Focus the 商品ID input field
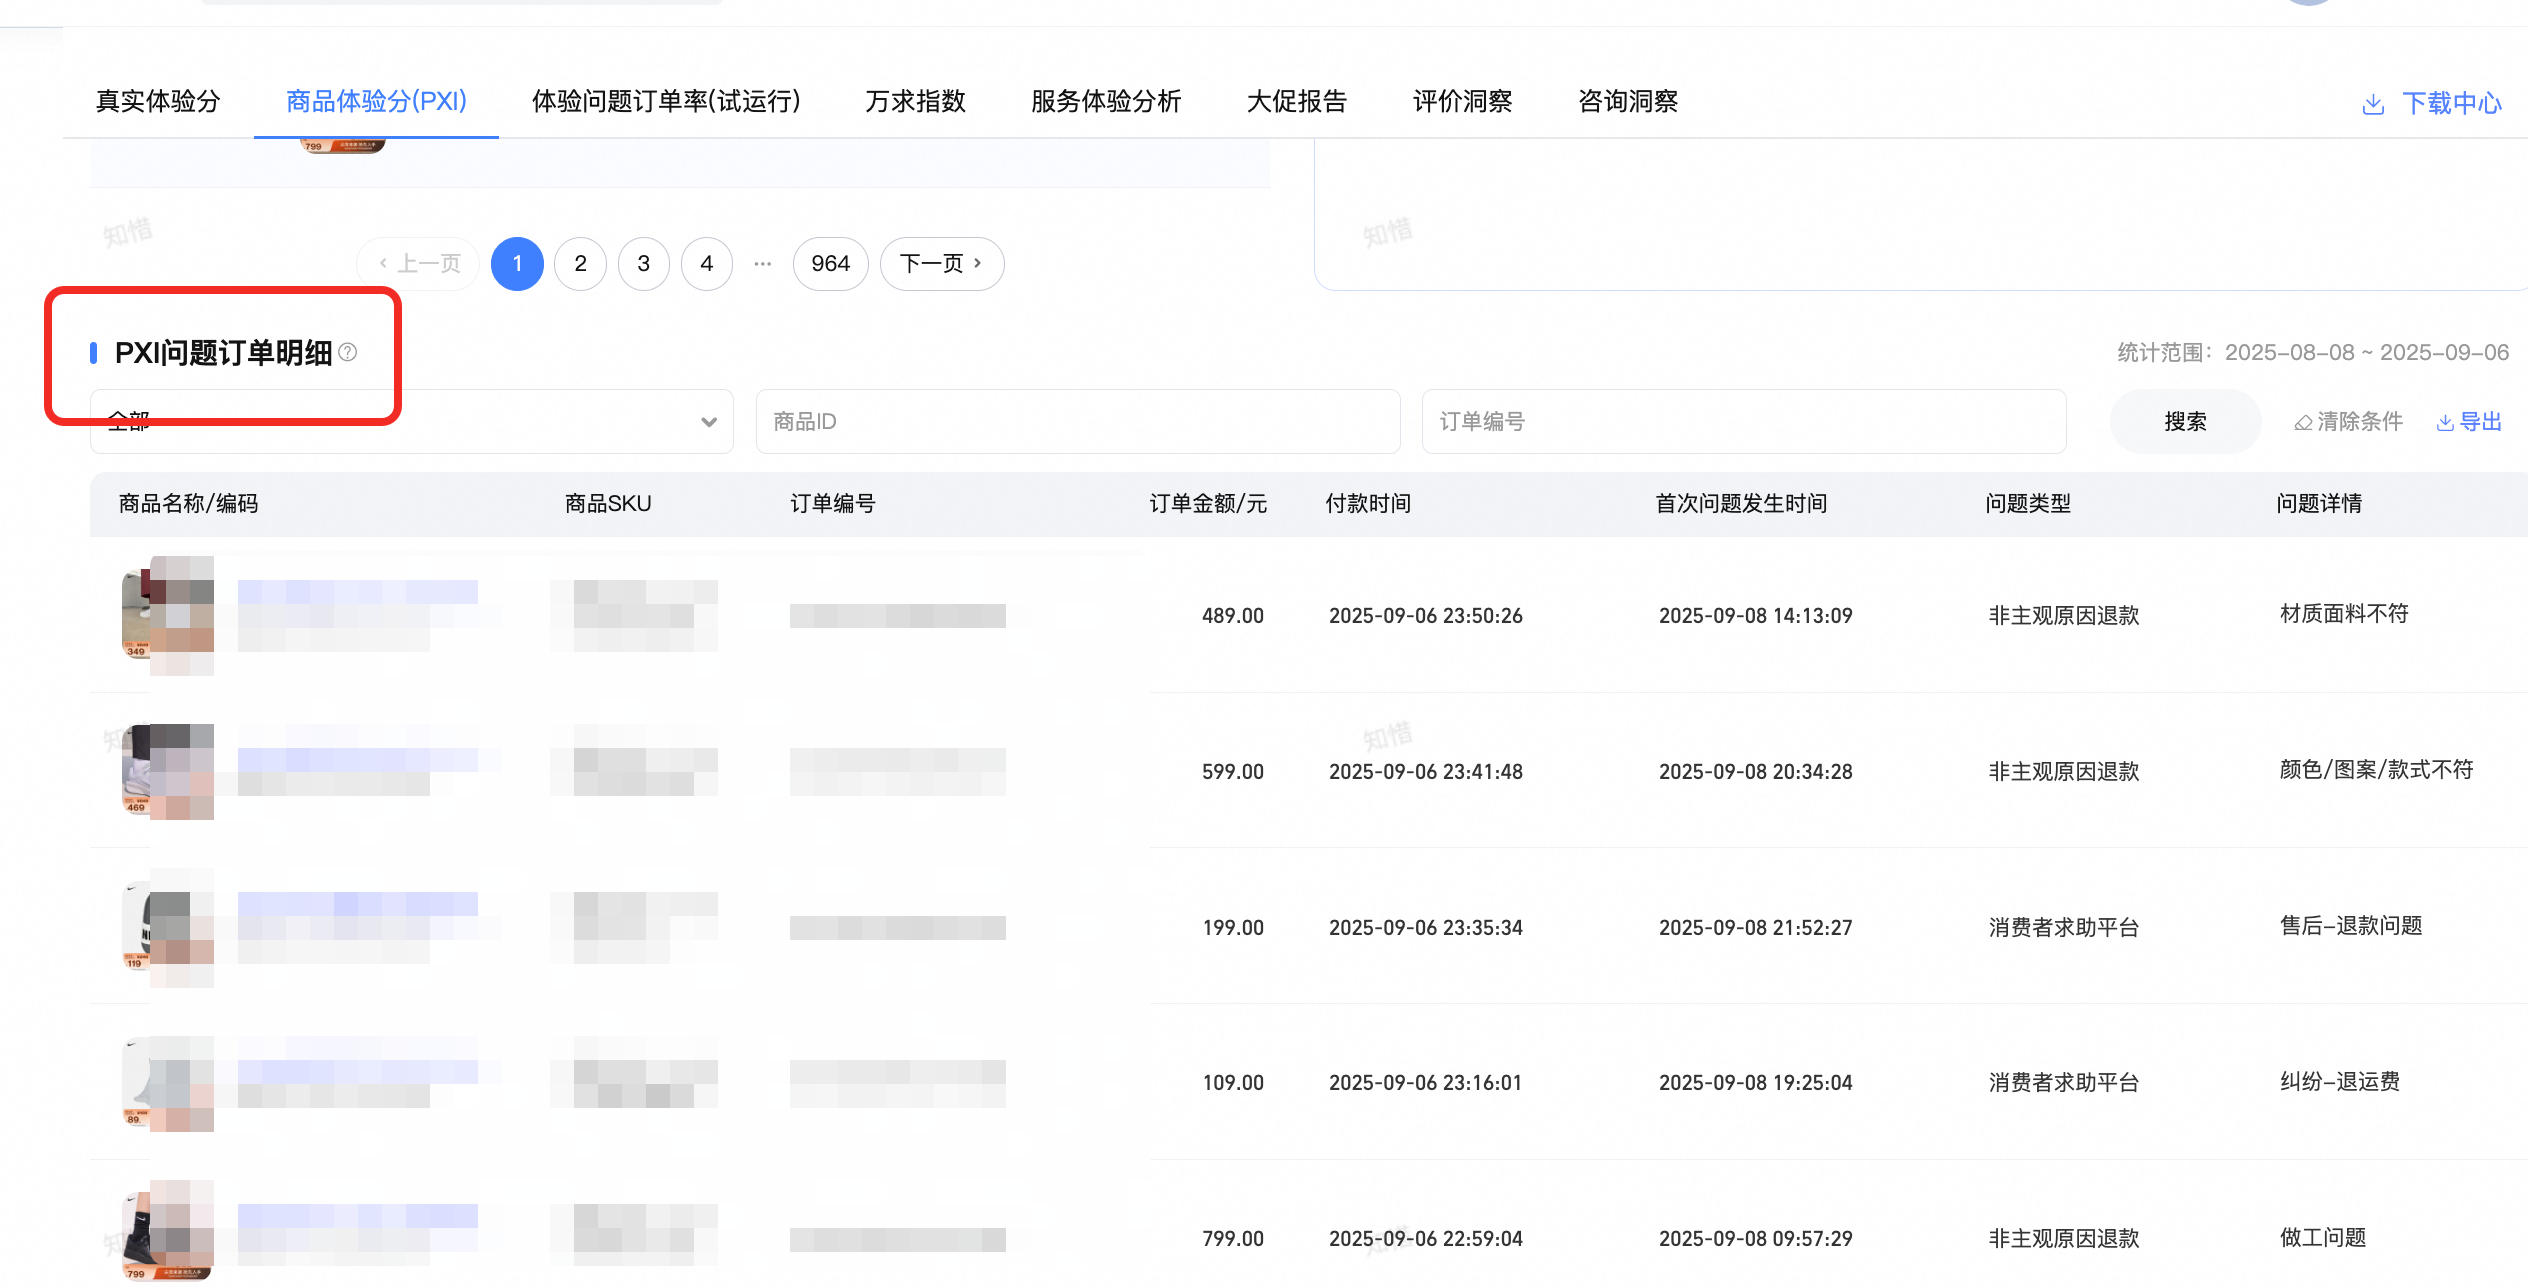The image size is (2528, 1288). point(1078,421)
